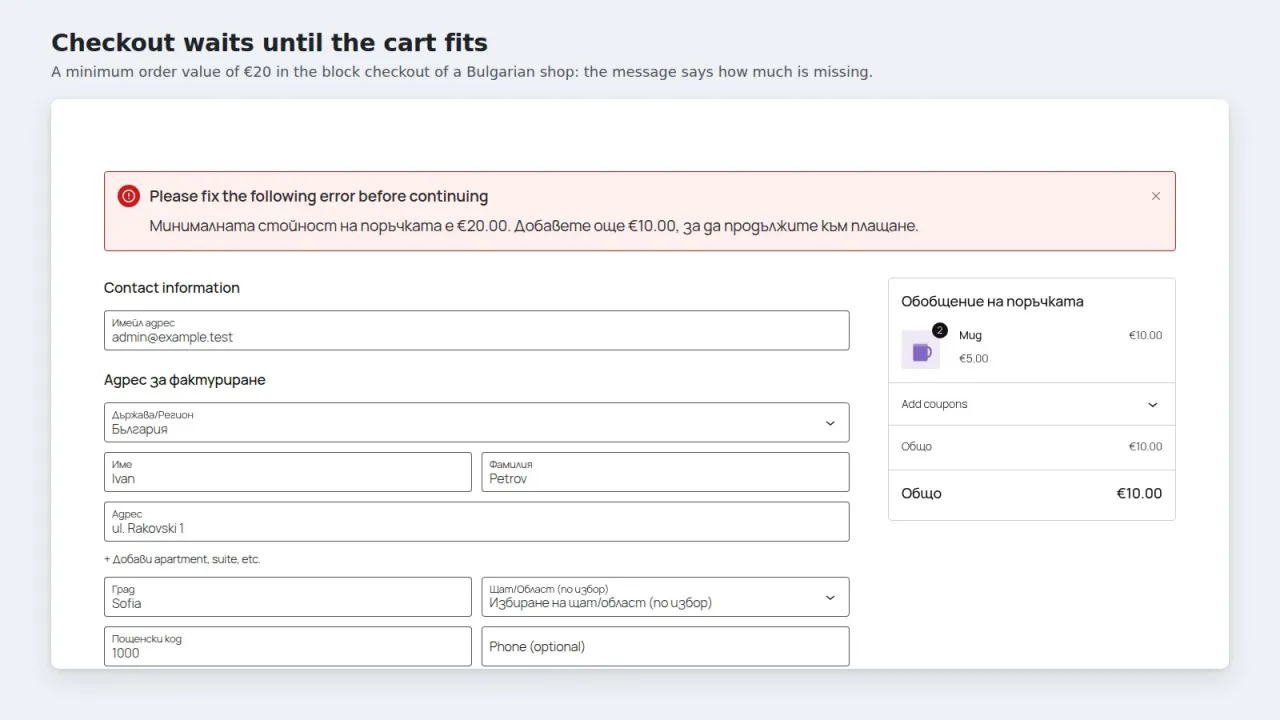Image resolution: width=1280 pixels, height=720 pixels.
Task: Focus the Име first name field
Action: click(288, 472)
